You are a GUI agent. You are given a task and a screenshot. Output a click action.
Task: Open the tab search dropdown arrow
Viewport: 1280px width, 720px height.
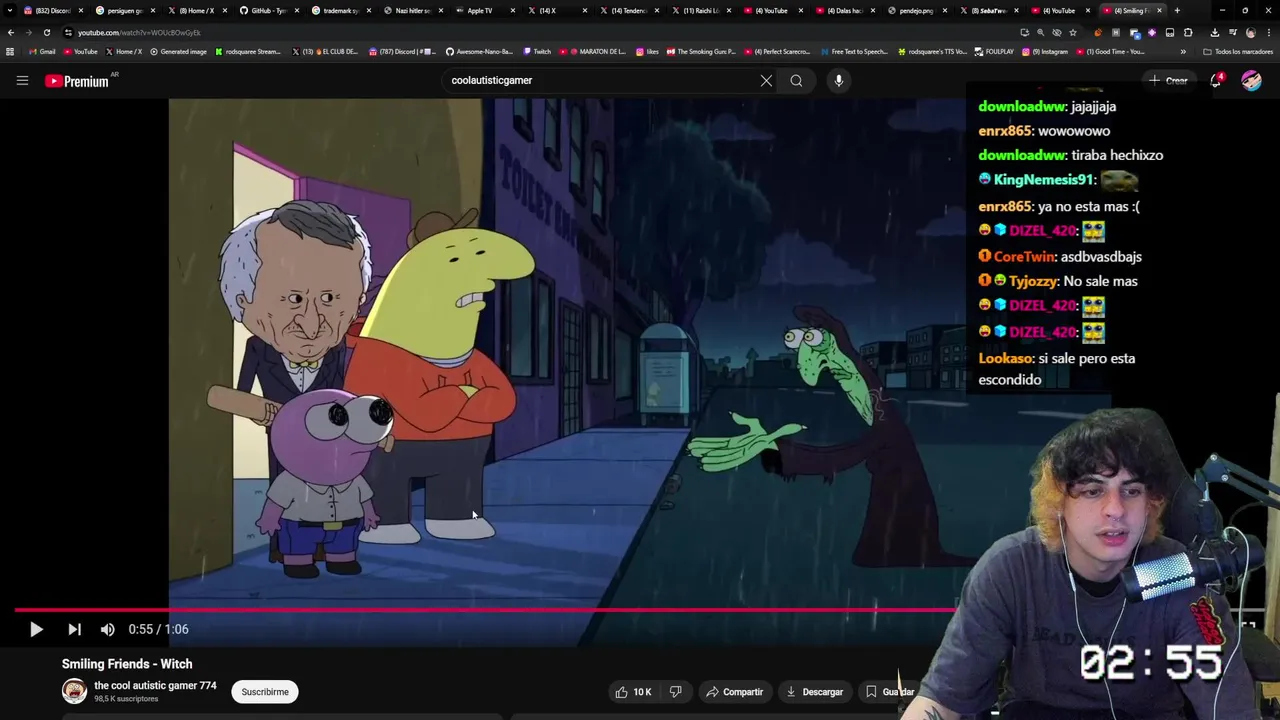click(x=10, y=10)
